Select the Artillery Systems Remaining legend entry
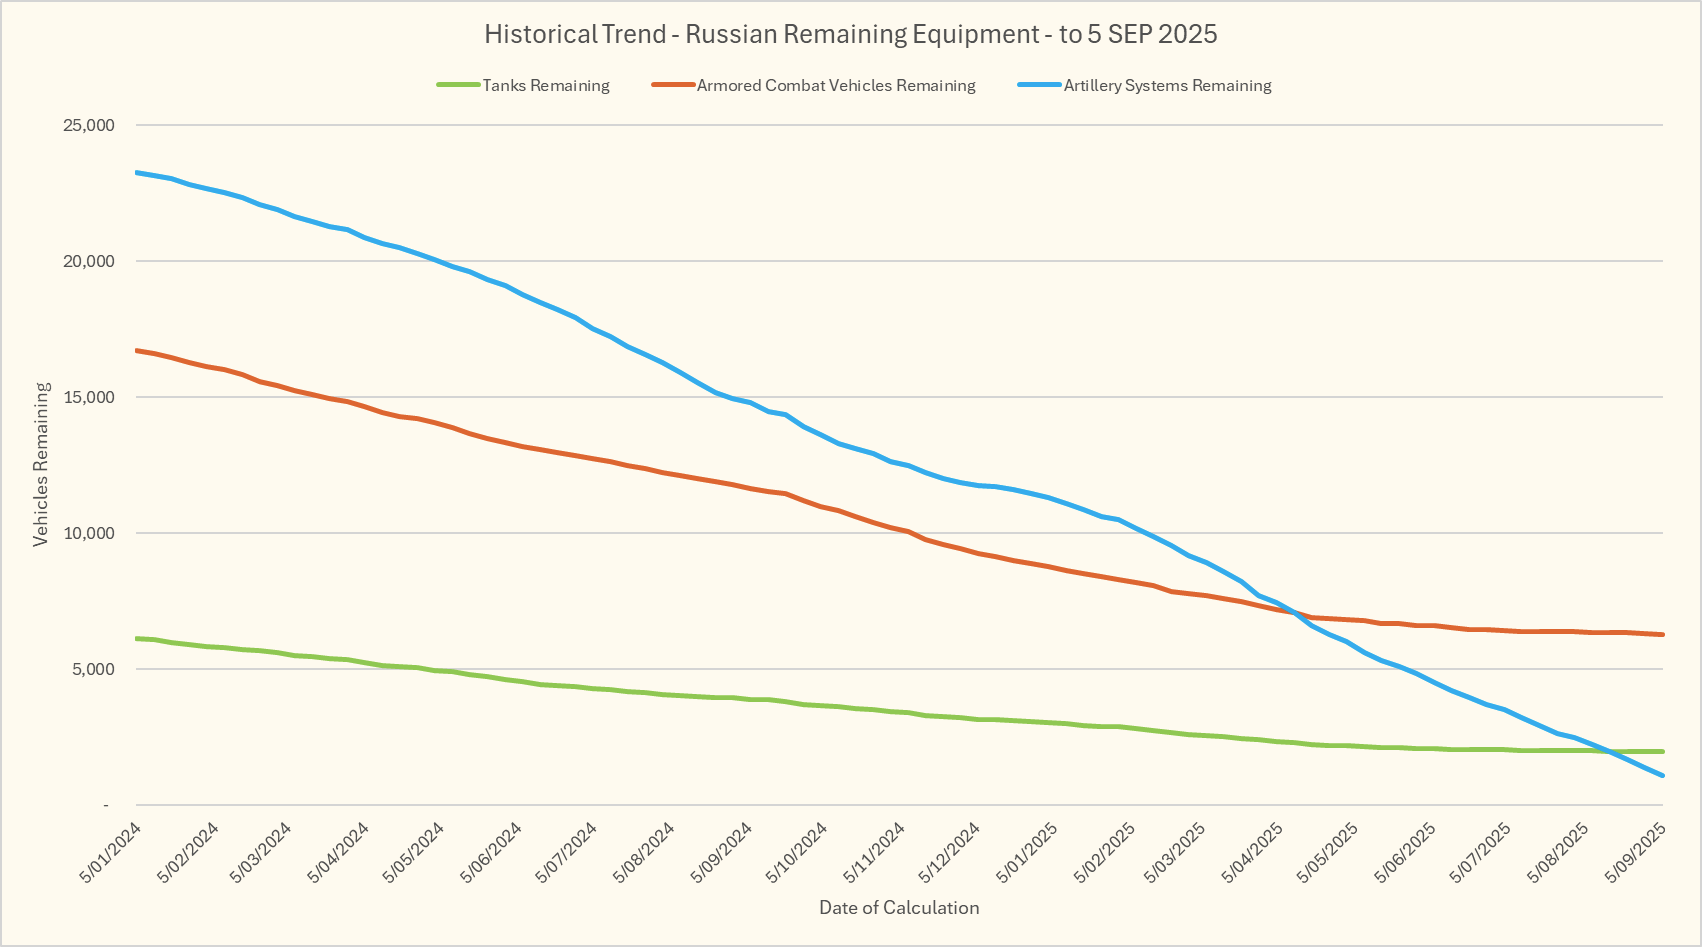The height and width of the screenshot is (947, 1702). click(1167, 86)
